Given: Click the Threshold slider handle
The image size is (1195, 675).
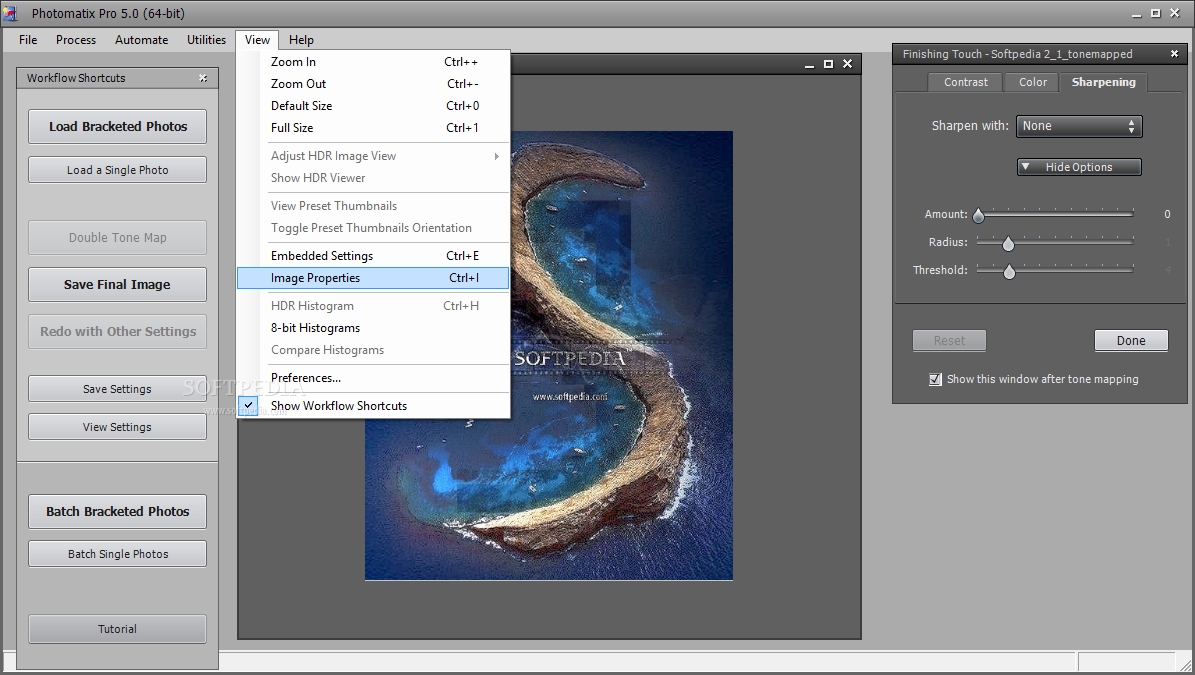Looking at the screenshot, I should (1009, 271).
